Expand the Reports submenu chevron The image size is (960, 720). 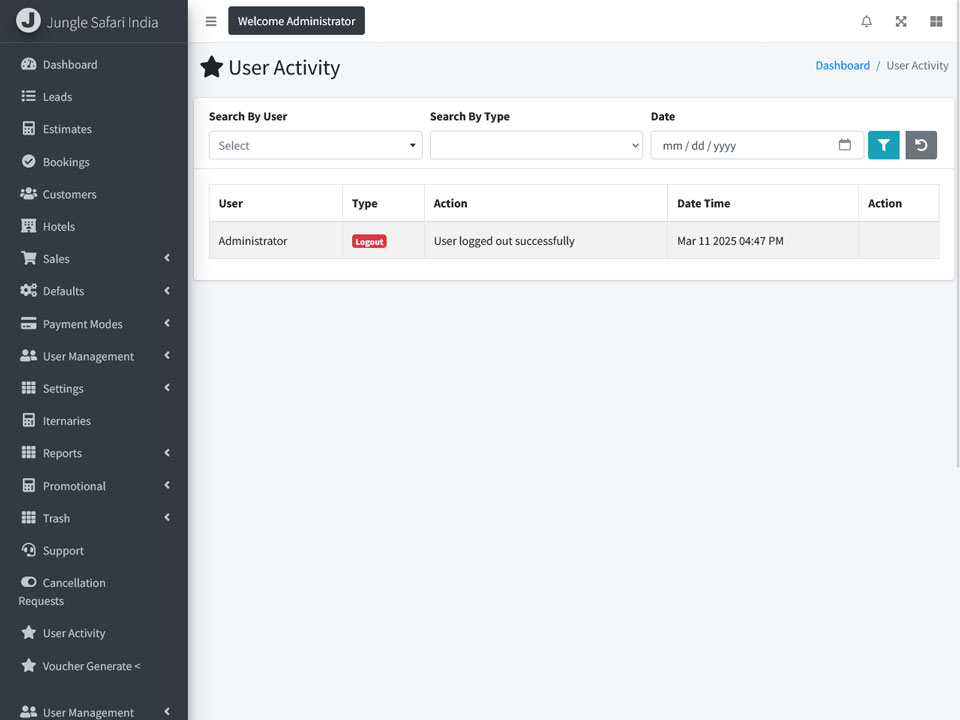pos(167,452)
